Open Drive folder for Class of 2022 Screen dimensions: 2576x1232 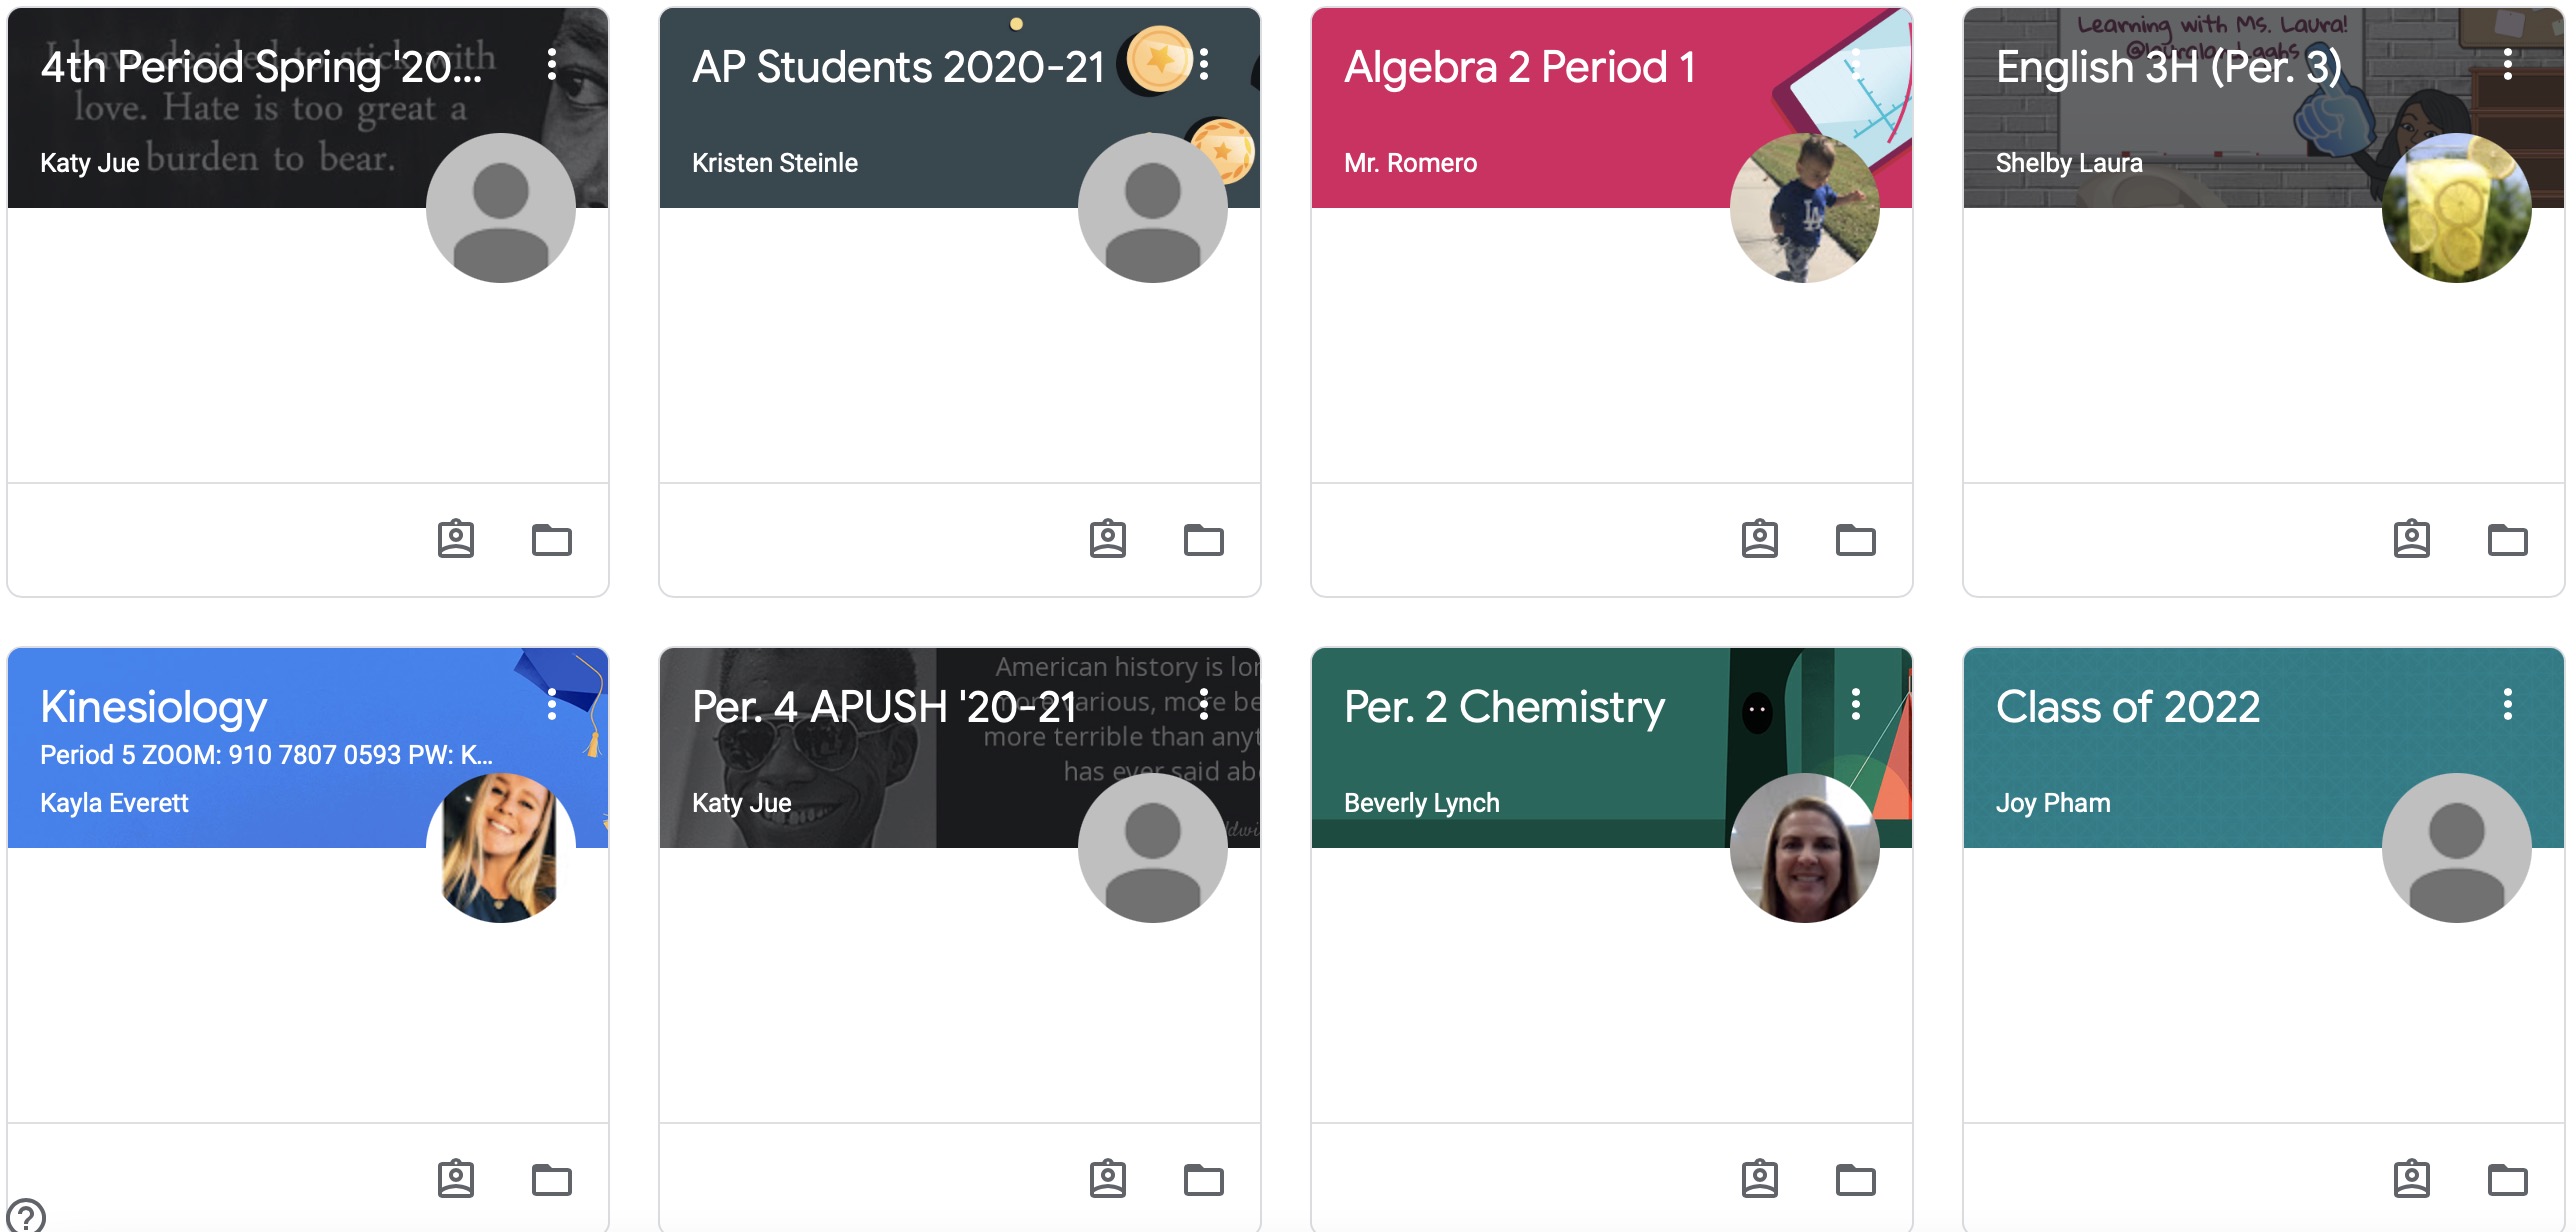click(2507, 1180)
